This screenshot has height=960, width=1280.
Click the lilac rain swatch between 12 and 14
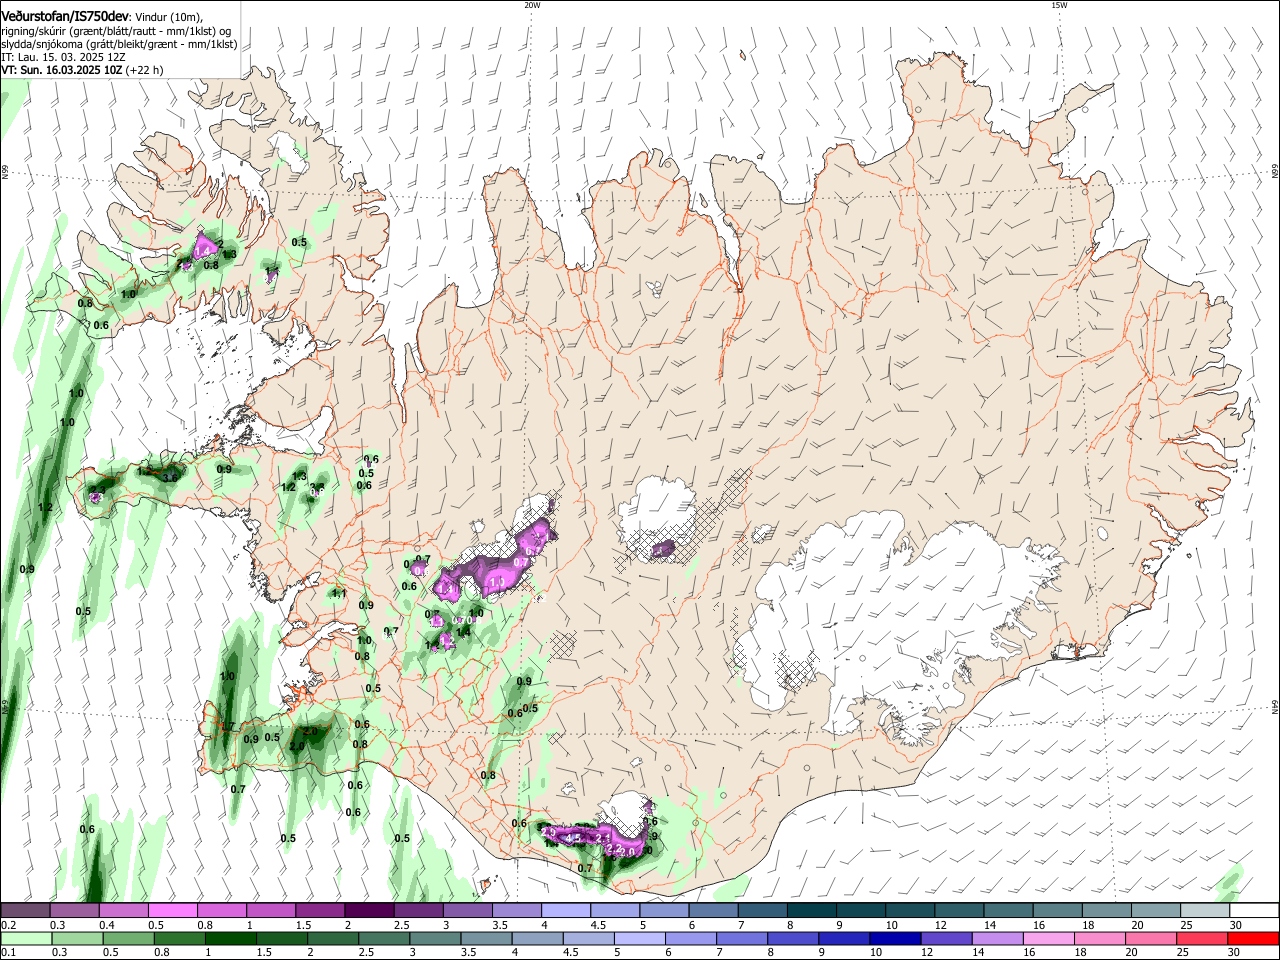click(946, 938)
